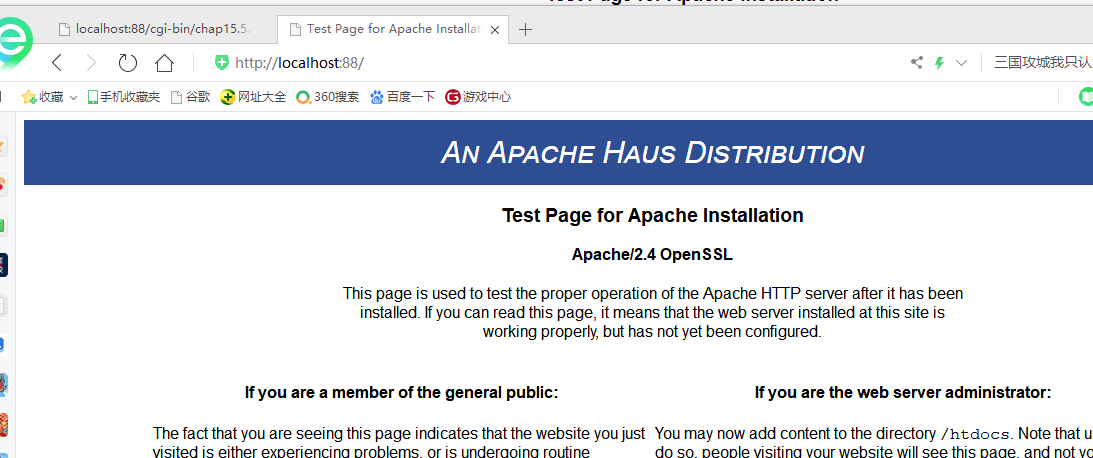Click the green icon at bookmarks bar end

pyautogui.click(x=1085, y=97)
